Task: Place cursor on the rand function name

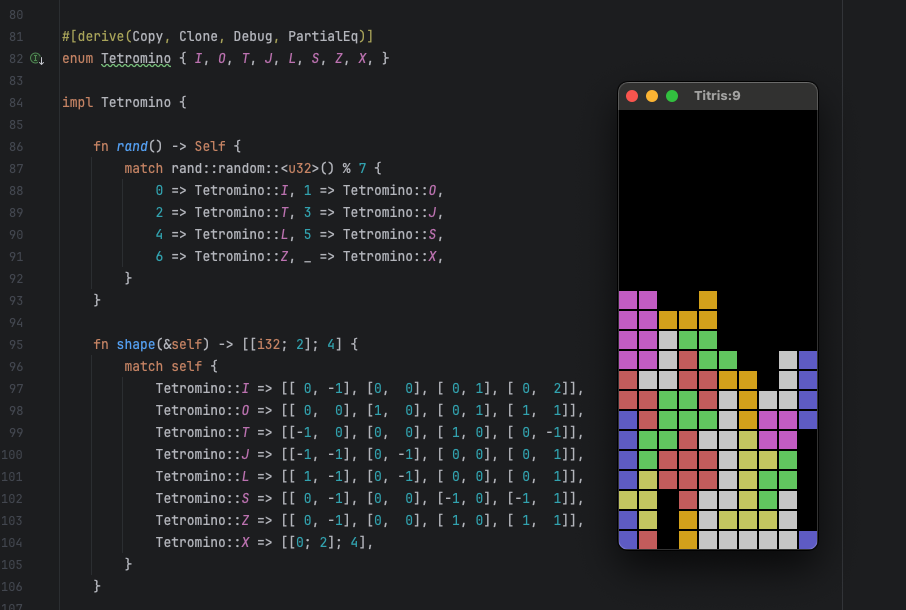Action: [132, 146]
